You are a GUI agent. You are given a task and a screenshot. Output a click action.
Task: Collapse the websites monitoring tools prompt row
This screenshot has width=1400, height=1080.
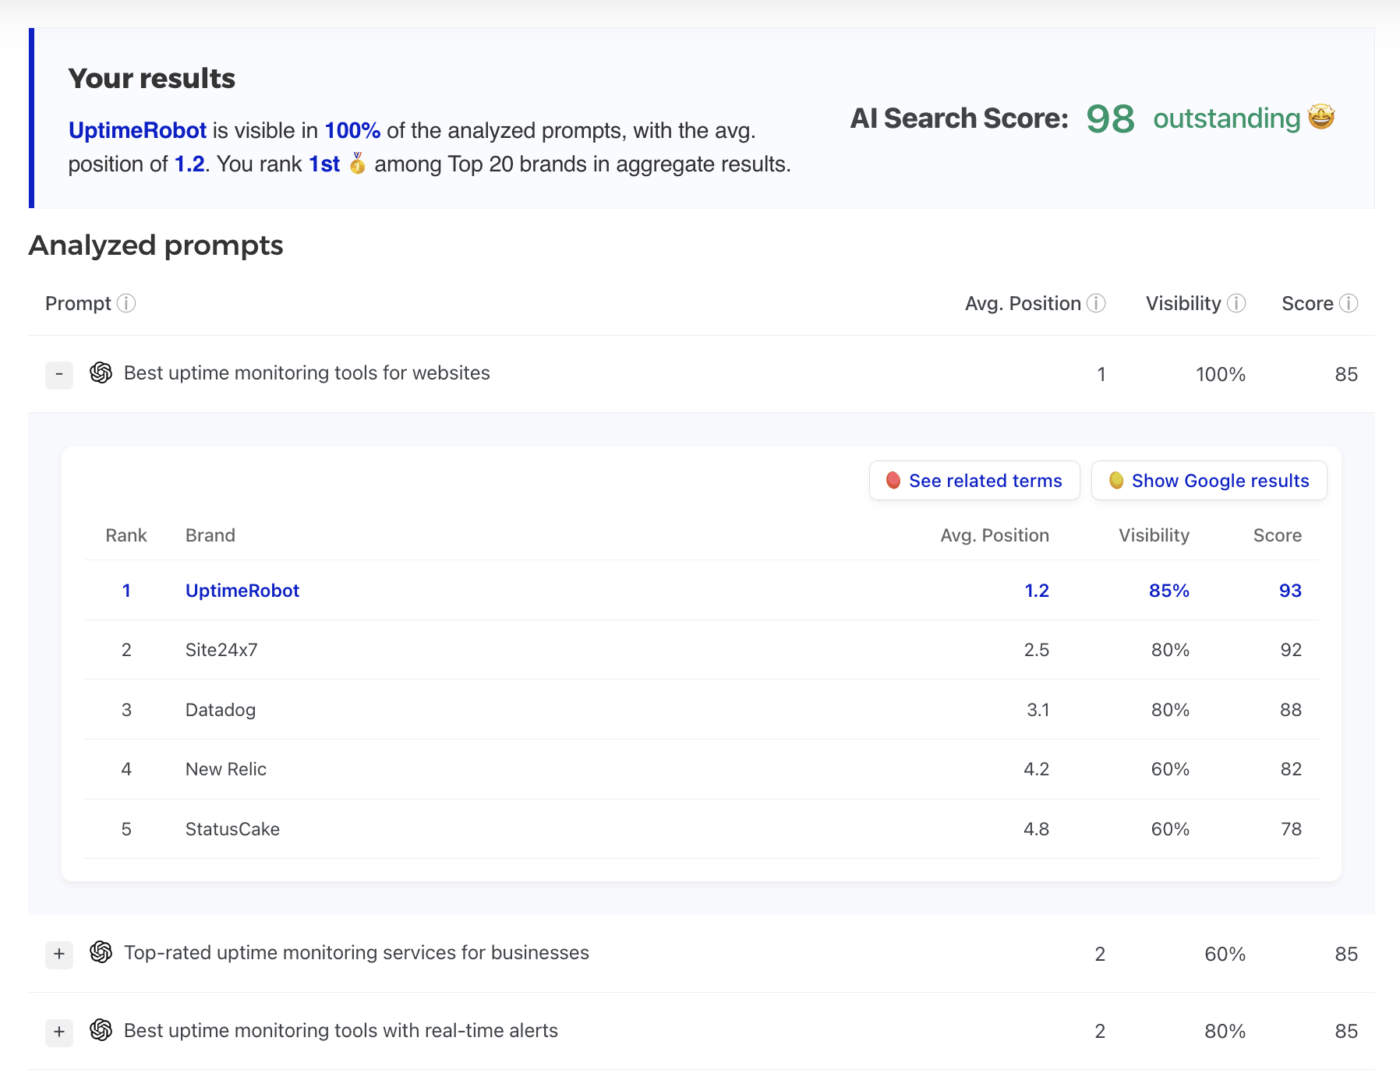pos(59,374)
